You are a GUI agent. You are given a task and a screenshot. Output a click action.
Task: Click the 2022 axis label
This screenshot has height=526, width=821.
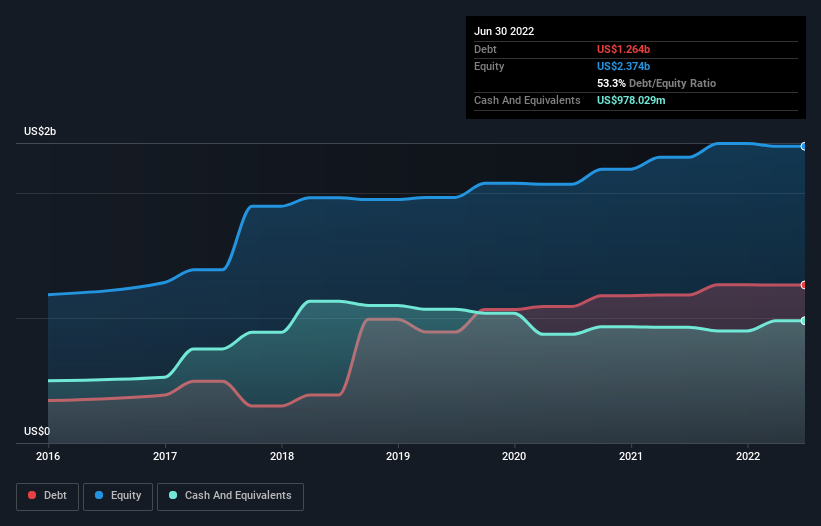748,456
